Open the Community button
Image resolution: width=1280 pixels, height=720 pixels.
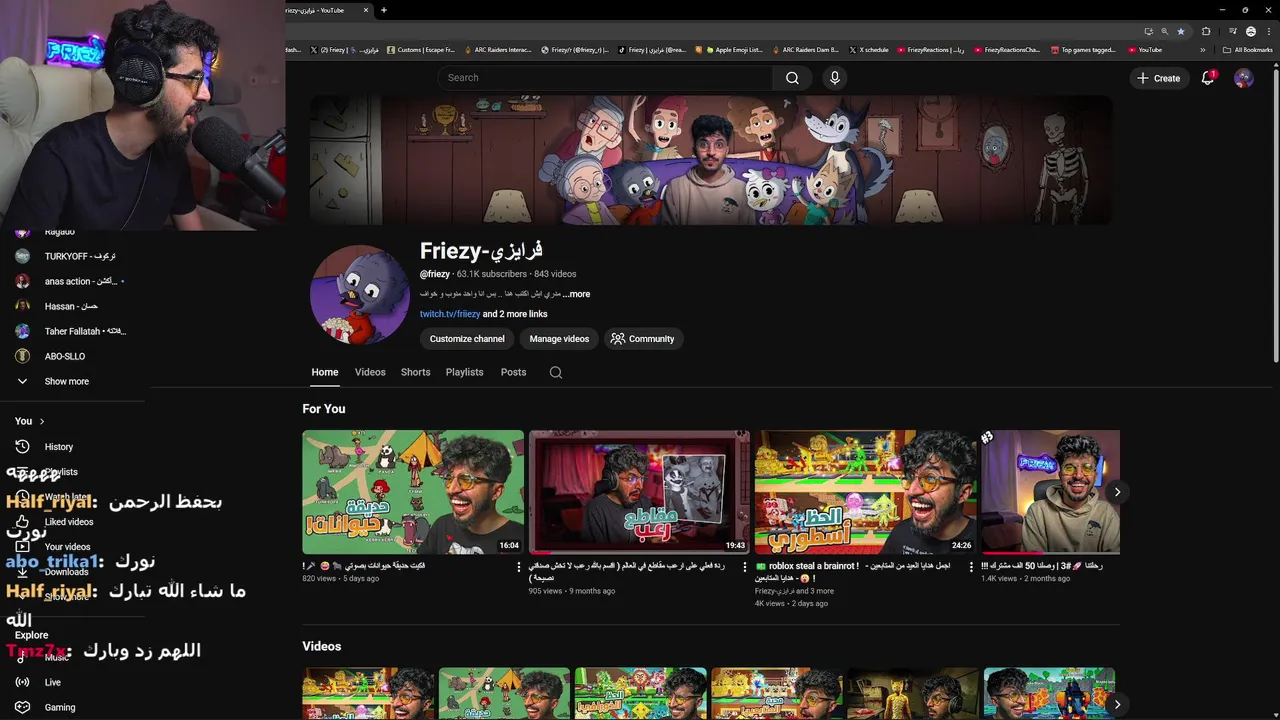tap(642, 339)
